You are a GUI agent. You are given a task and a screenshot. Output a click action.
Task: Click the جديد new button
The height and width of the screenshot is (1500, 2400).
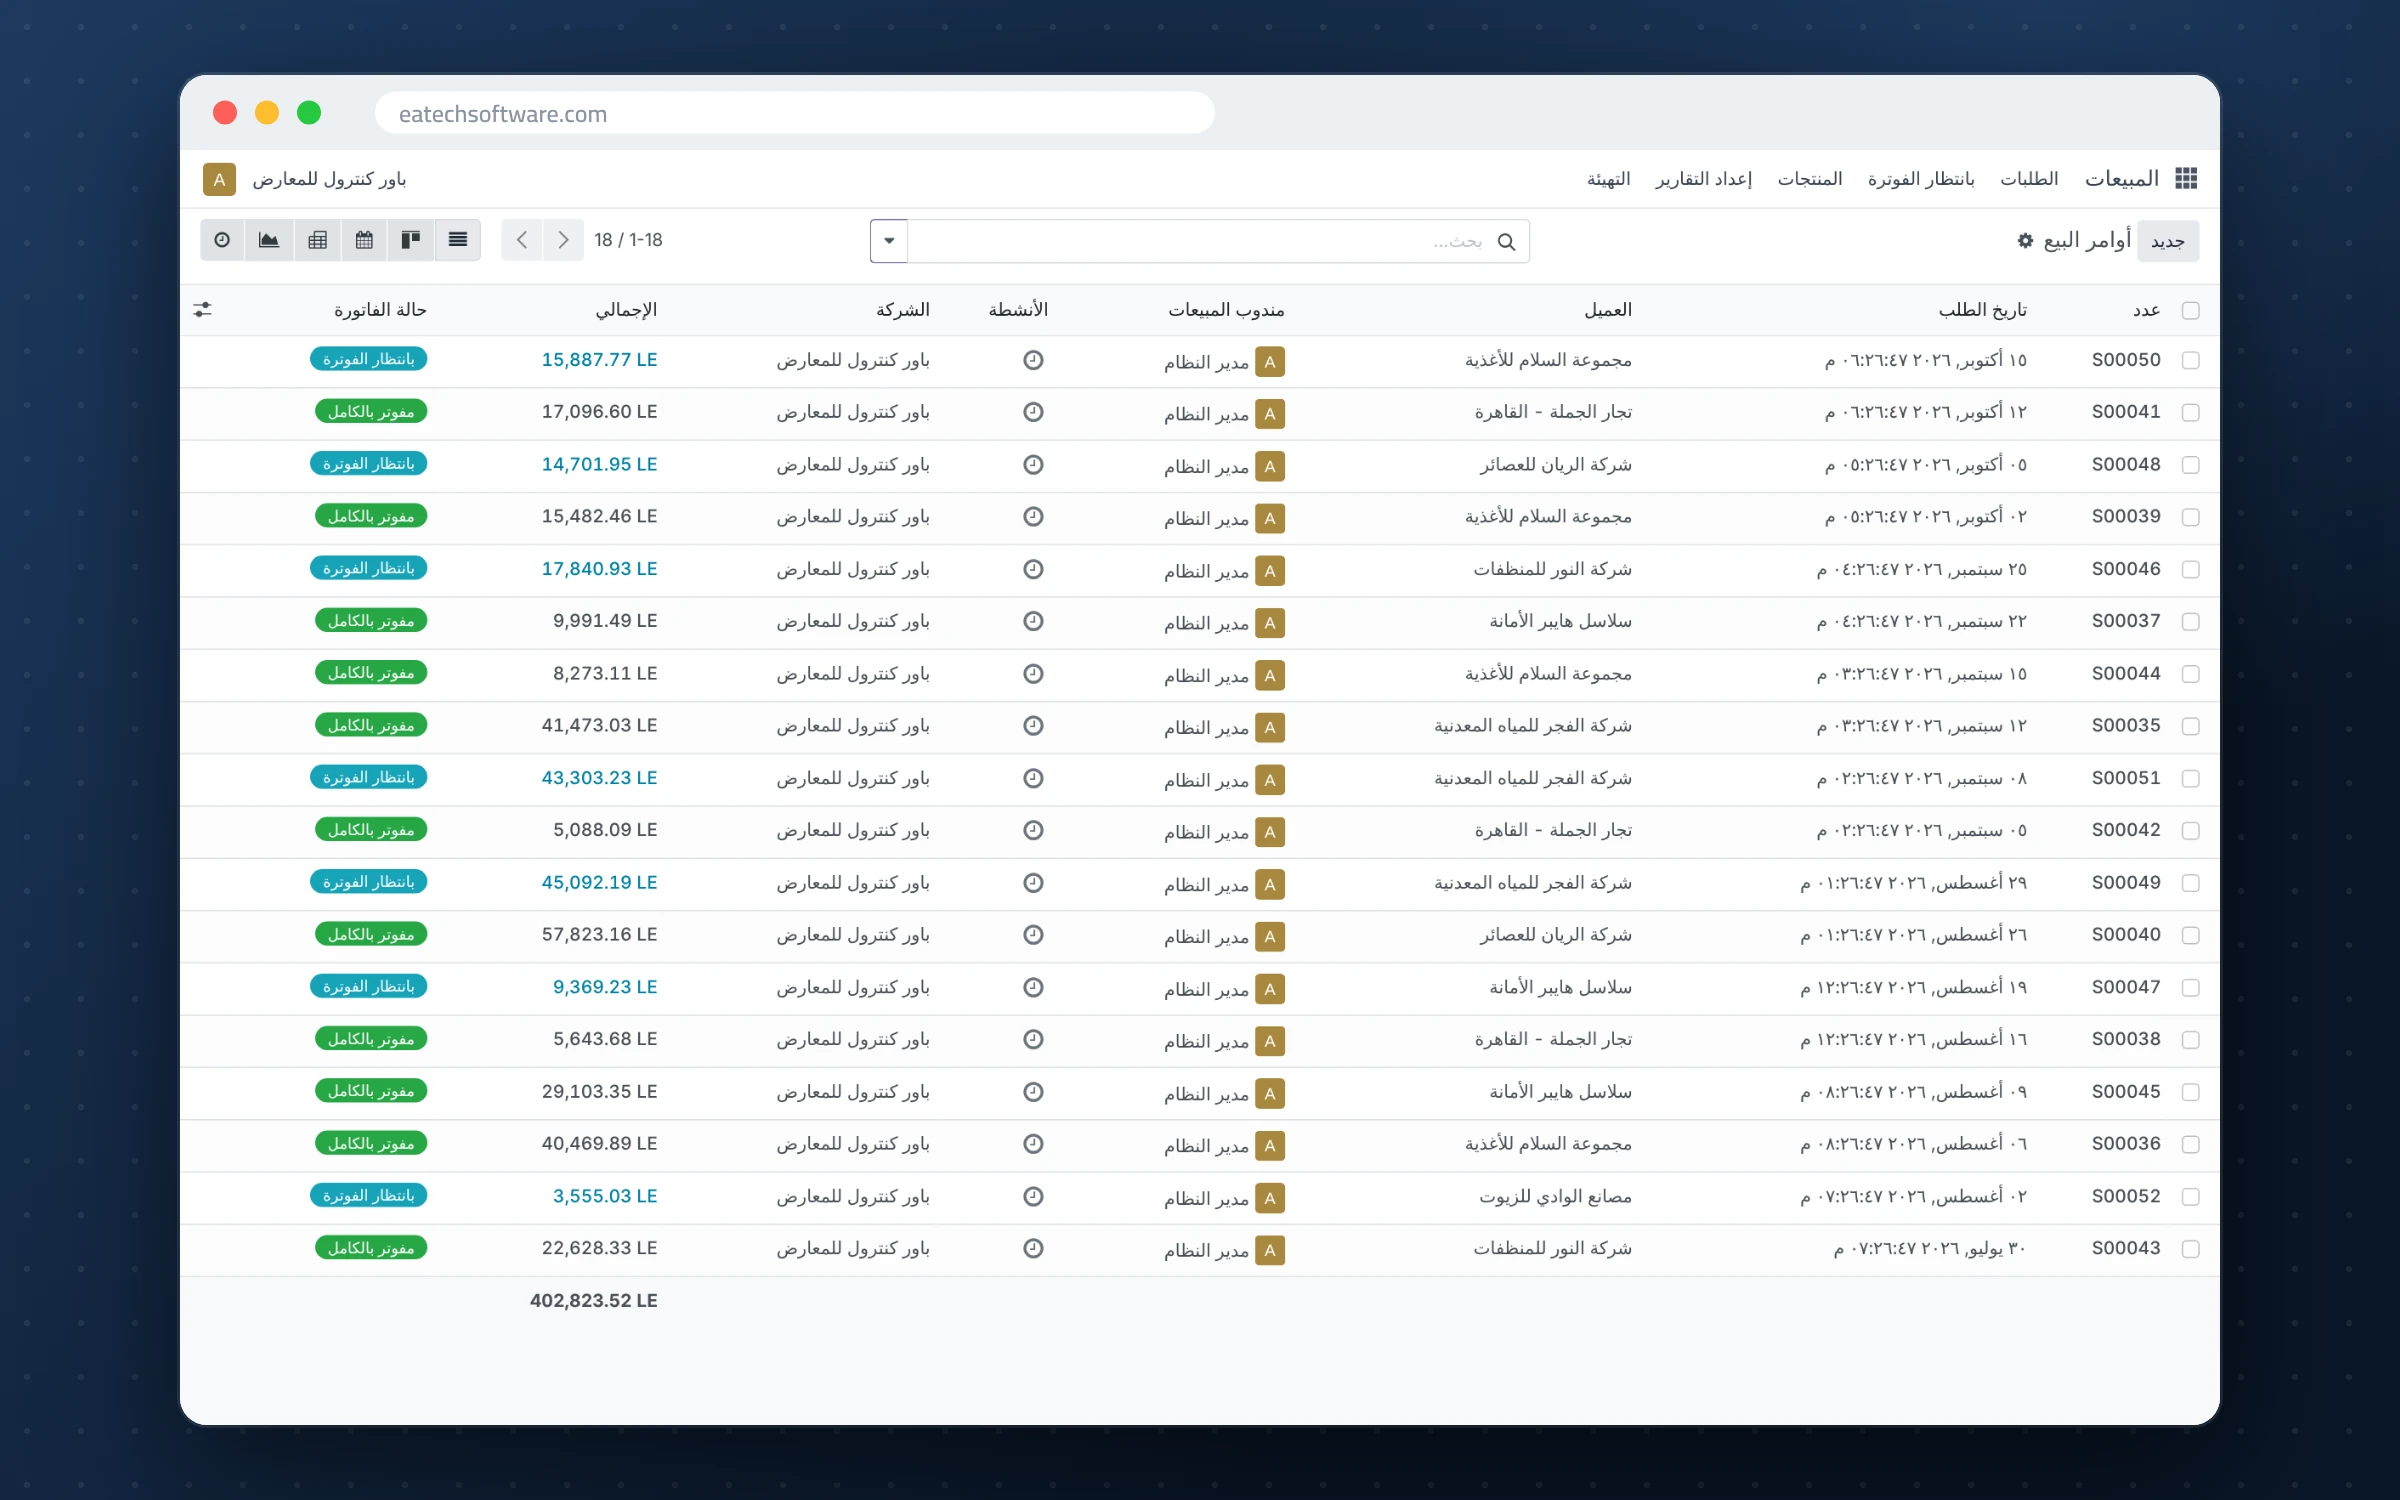2168,241
